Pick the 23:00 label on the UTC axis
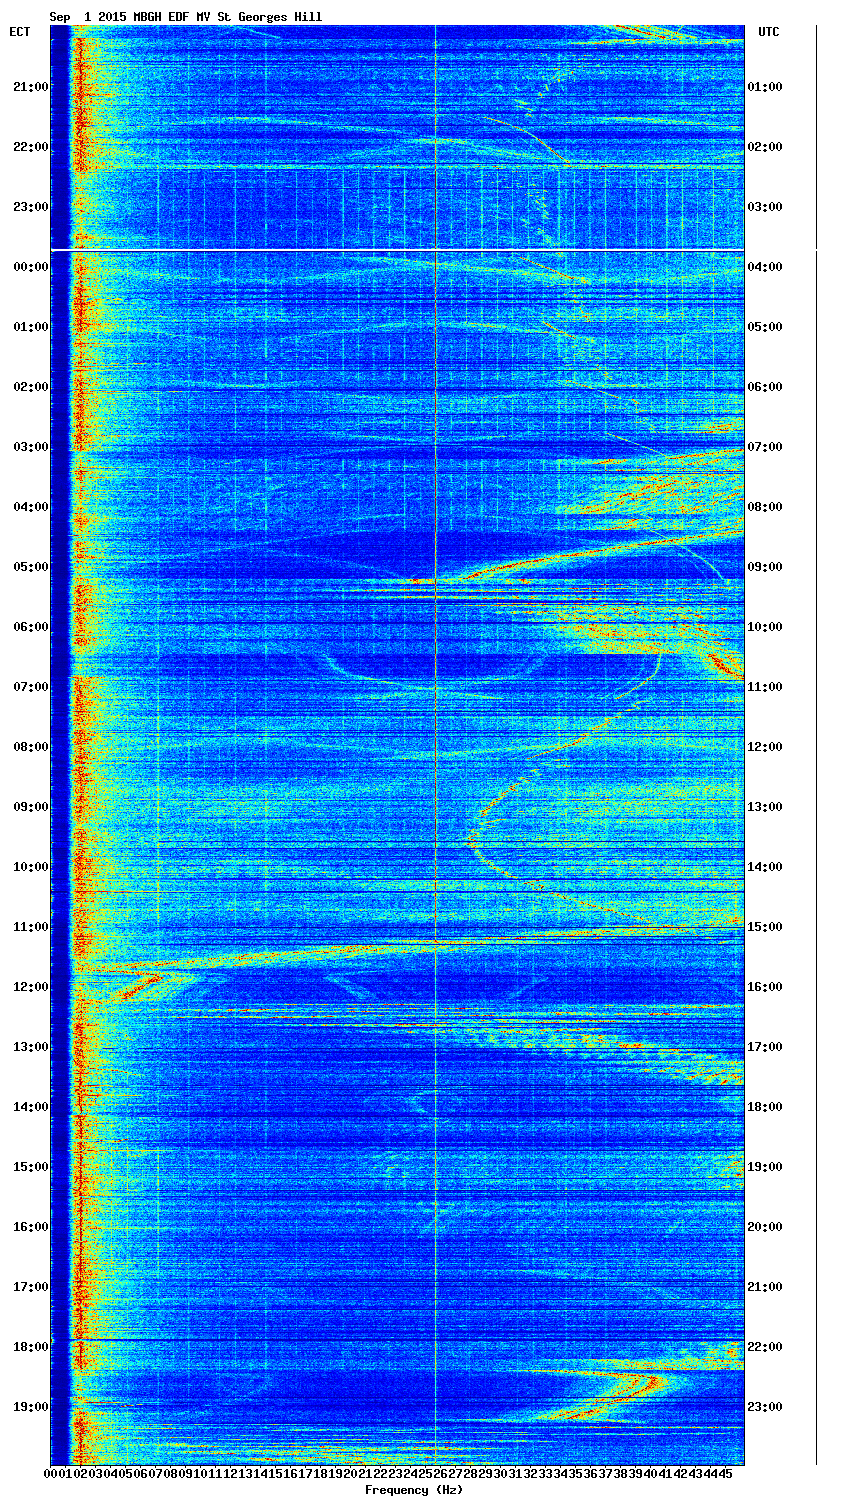This screenshot has width=852, height=1500. click(x=765, y=1407)
